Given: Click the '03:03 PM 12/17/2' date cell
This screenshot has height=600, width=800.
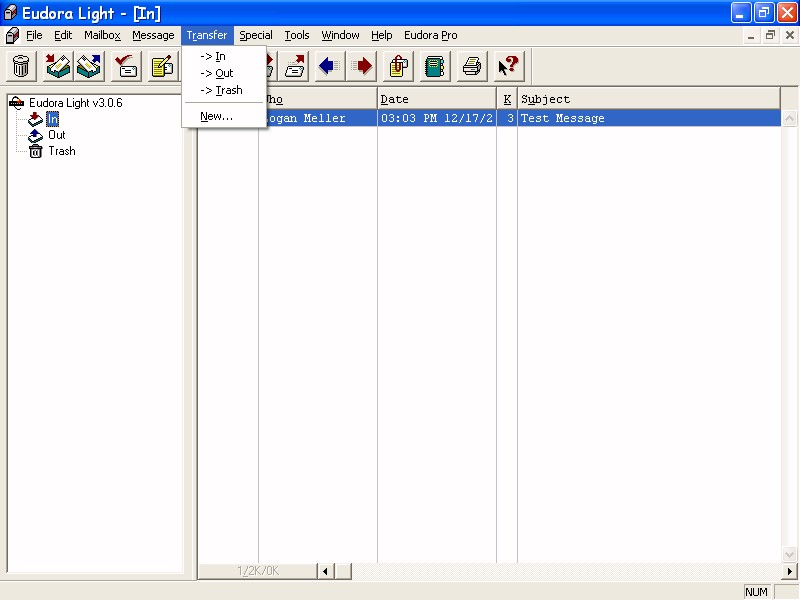Looking at the screenshot, I should [x=437, y=118].
